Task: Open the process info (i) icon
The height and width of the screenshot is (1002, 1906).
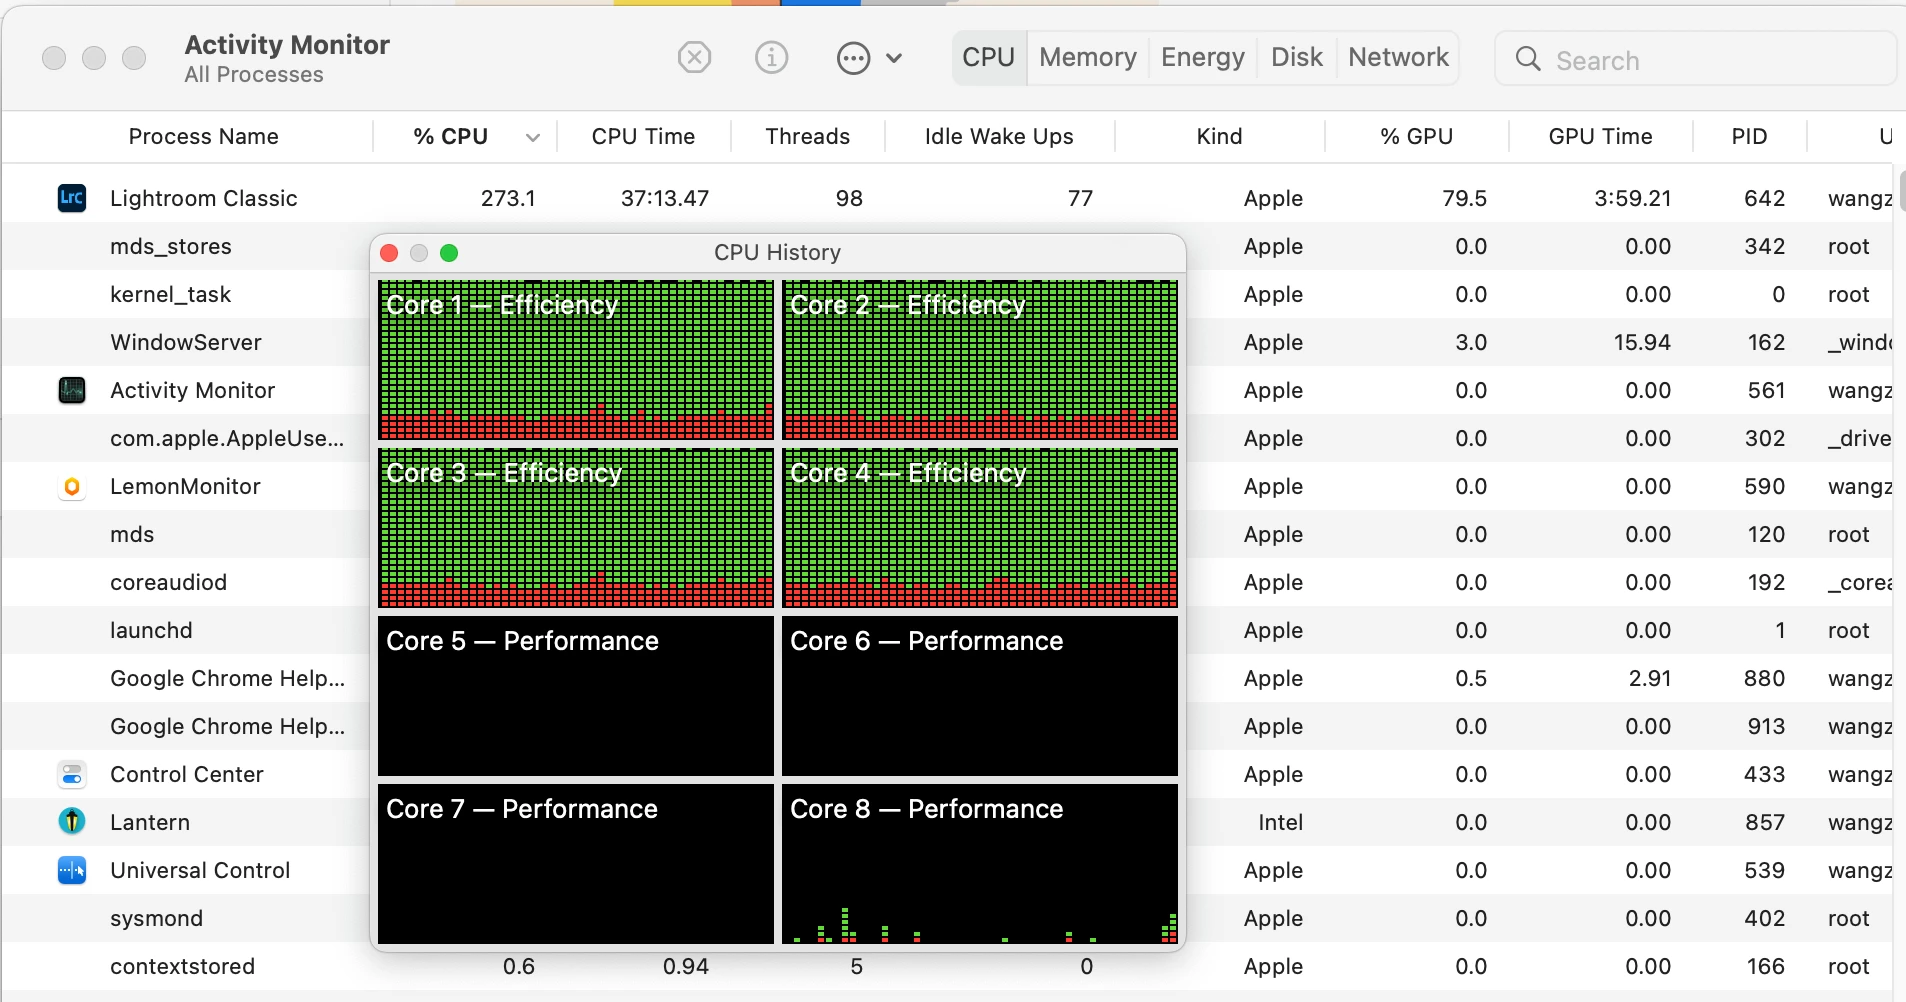Action: tap(771, 58)
